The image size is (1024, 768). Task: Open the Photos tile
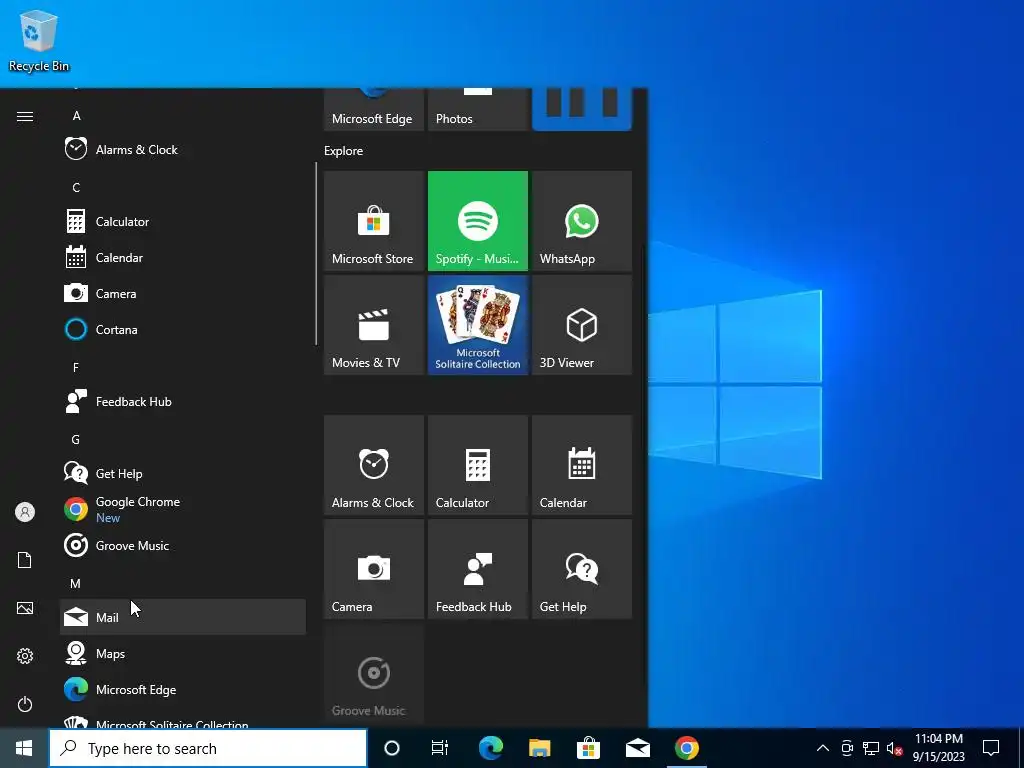[478, 110]
